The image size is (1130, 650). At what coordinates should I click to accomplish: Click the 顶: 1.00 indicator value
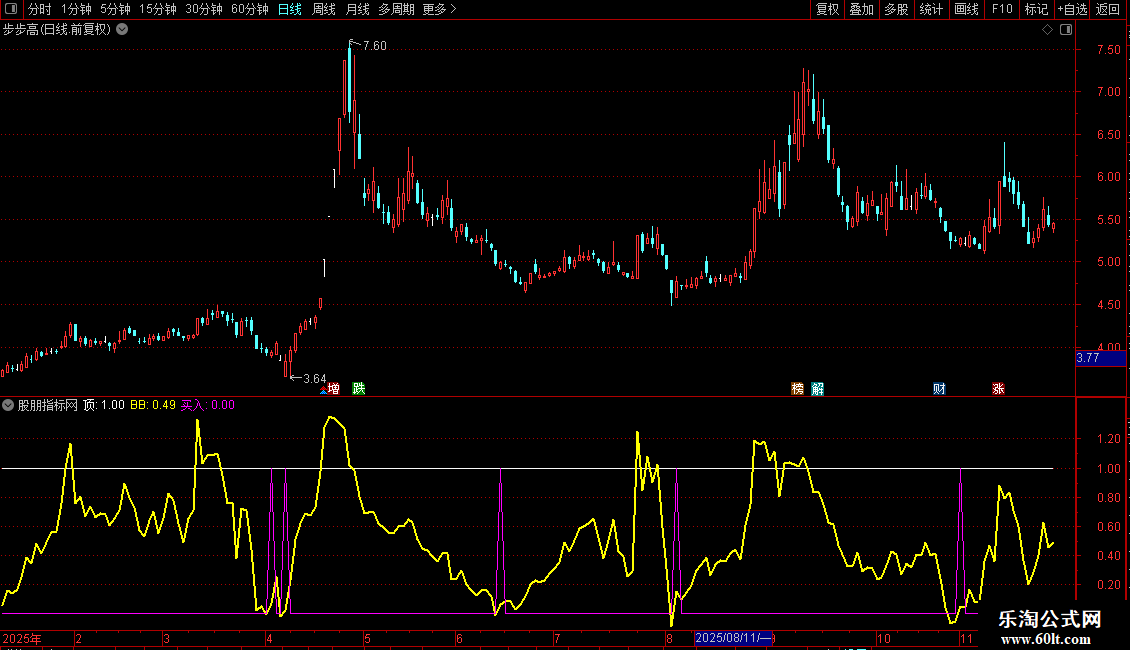pos(104,405)
